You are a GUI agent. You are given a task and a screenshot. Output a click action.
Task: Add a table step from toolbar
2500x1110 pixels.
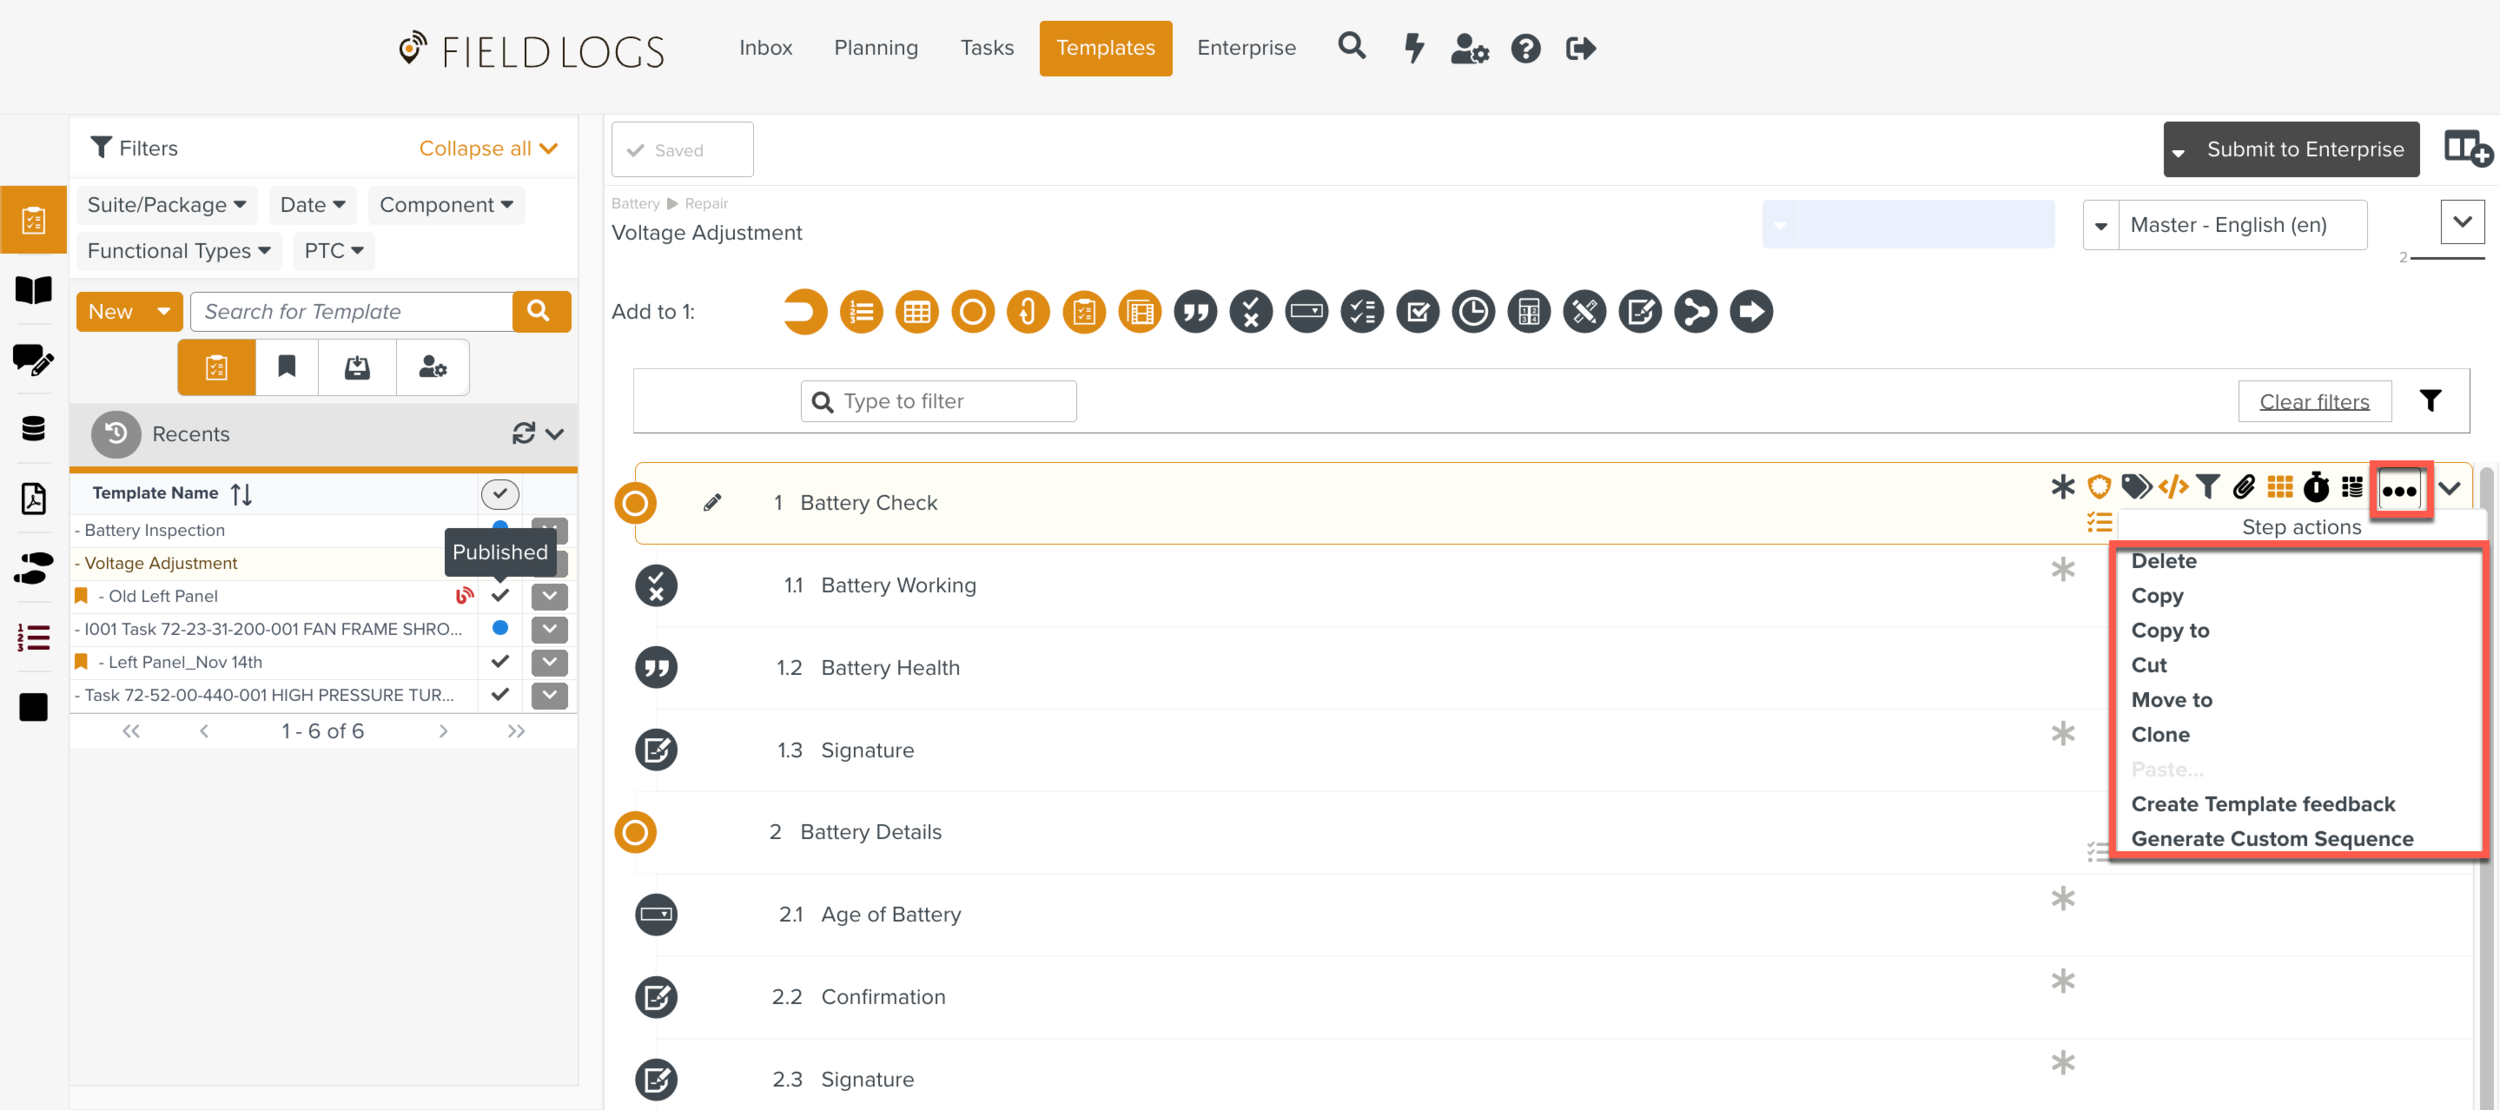tap(916, 312)
